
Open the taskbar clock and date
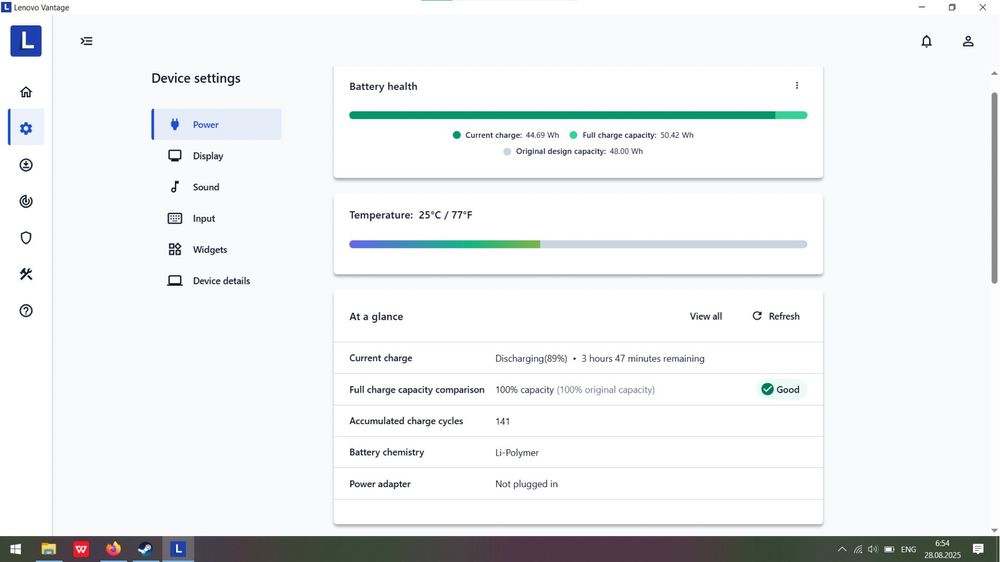tap(943, 549)
